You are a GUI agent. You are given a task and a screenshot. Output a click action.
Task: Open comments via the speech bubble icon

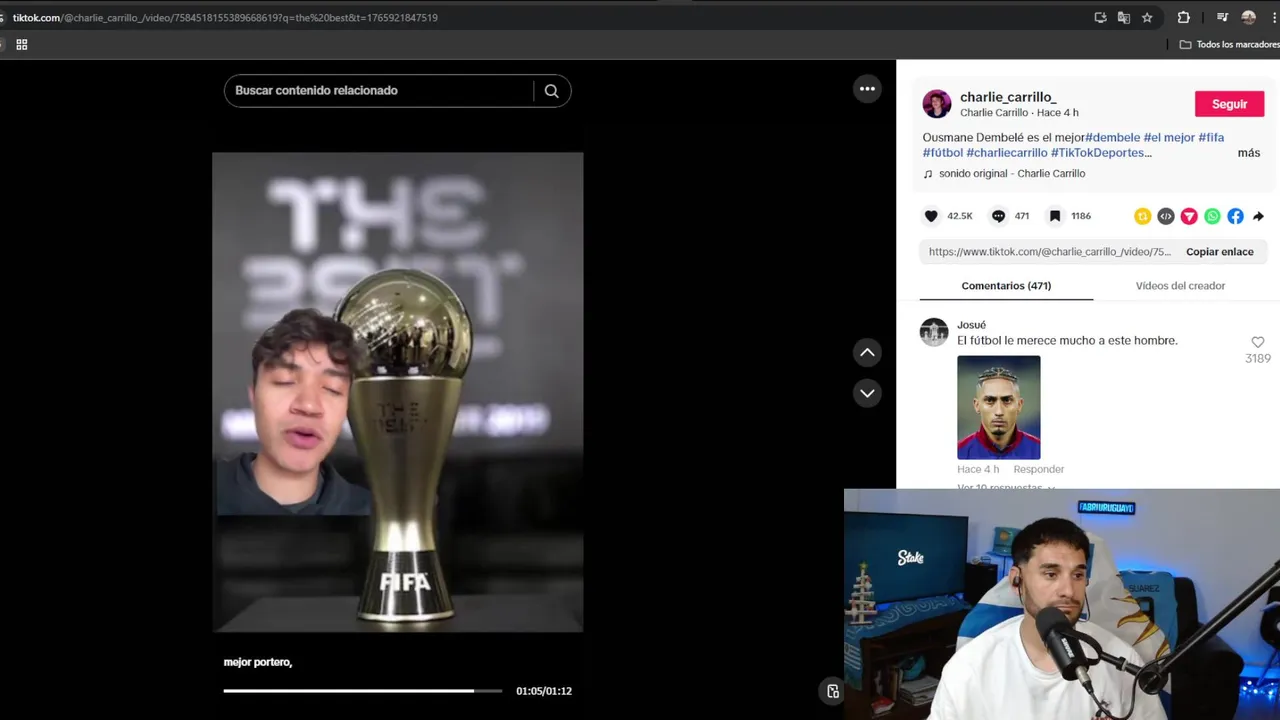998,216
